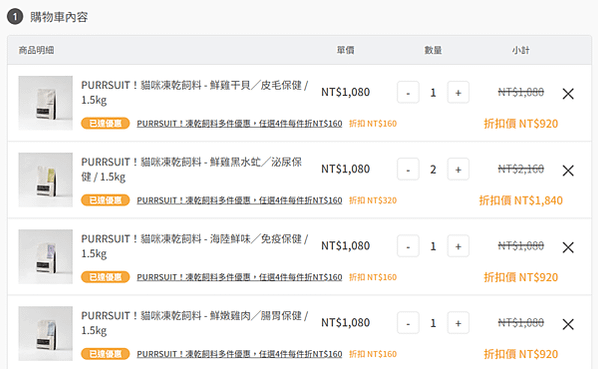Open promotion link under 鮮雞干貝 item
This screenshot has height=369, width=598.
click(x=240, y=124)
